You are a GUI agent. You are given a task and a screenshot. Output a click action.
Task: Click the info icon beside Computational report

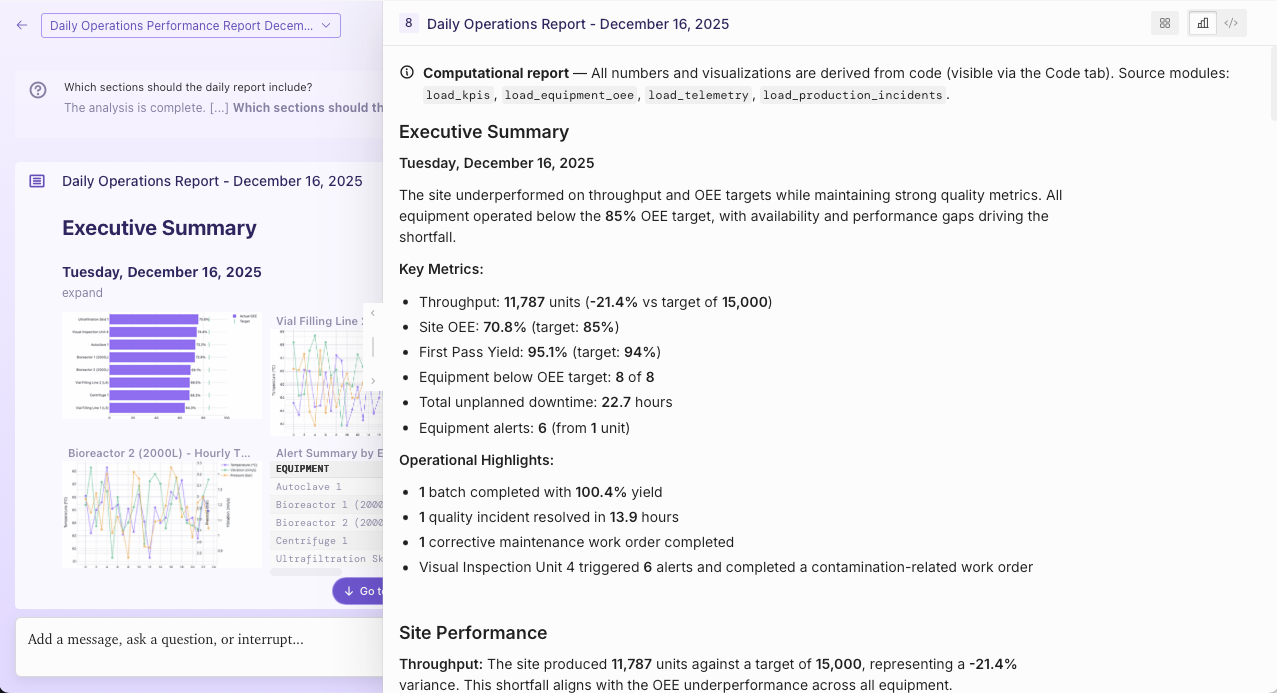click(x=407, y=73)
